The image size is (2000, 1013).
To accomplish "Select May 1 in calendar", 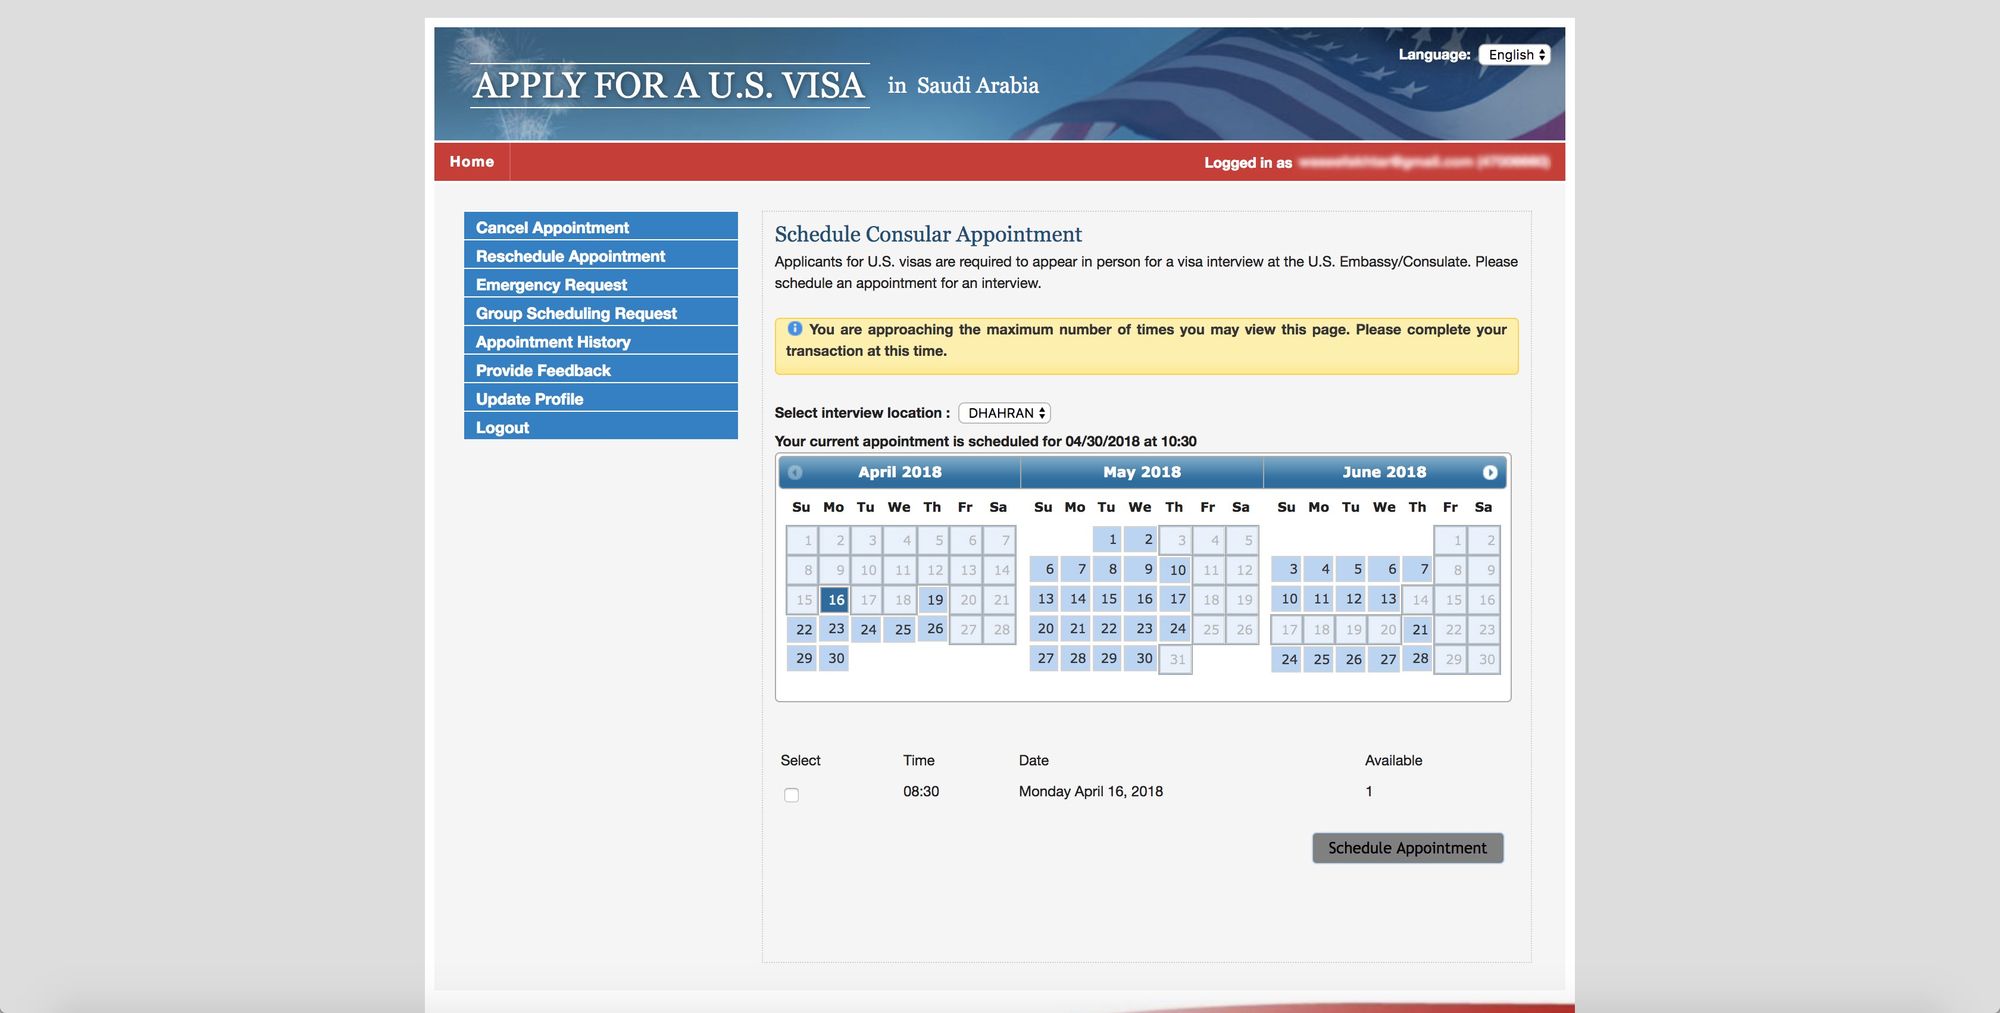I will (x=1108, y=539).
